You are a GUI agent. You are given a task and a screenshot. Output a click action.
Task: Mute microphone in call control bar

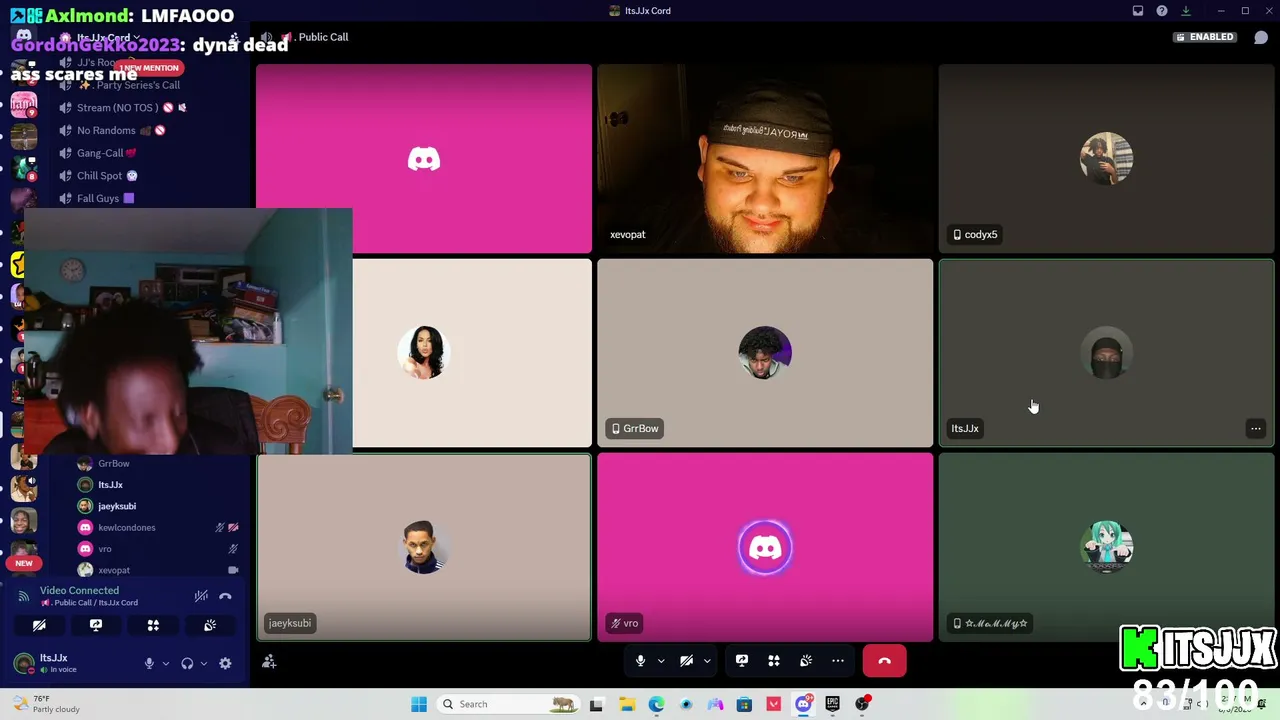coord(640,661)
